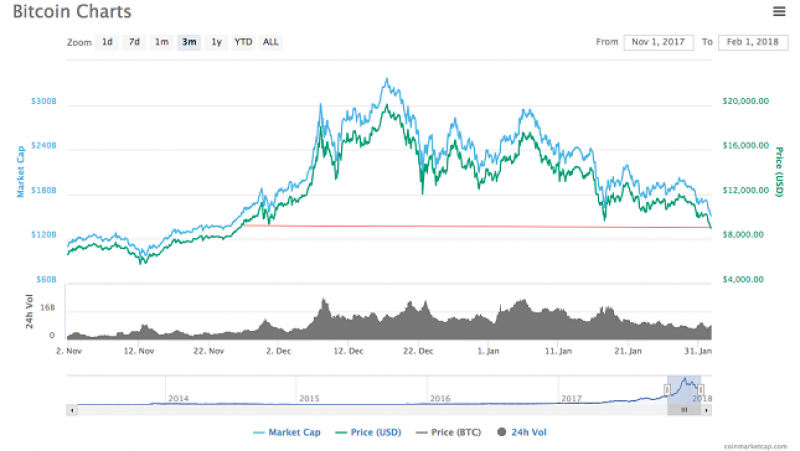800x451 pixels.
Task: Grab the navigator left range handle
Action: click(667, 390)
